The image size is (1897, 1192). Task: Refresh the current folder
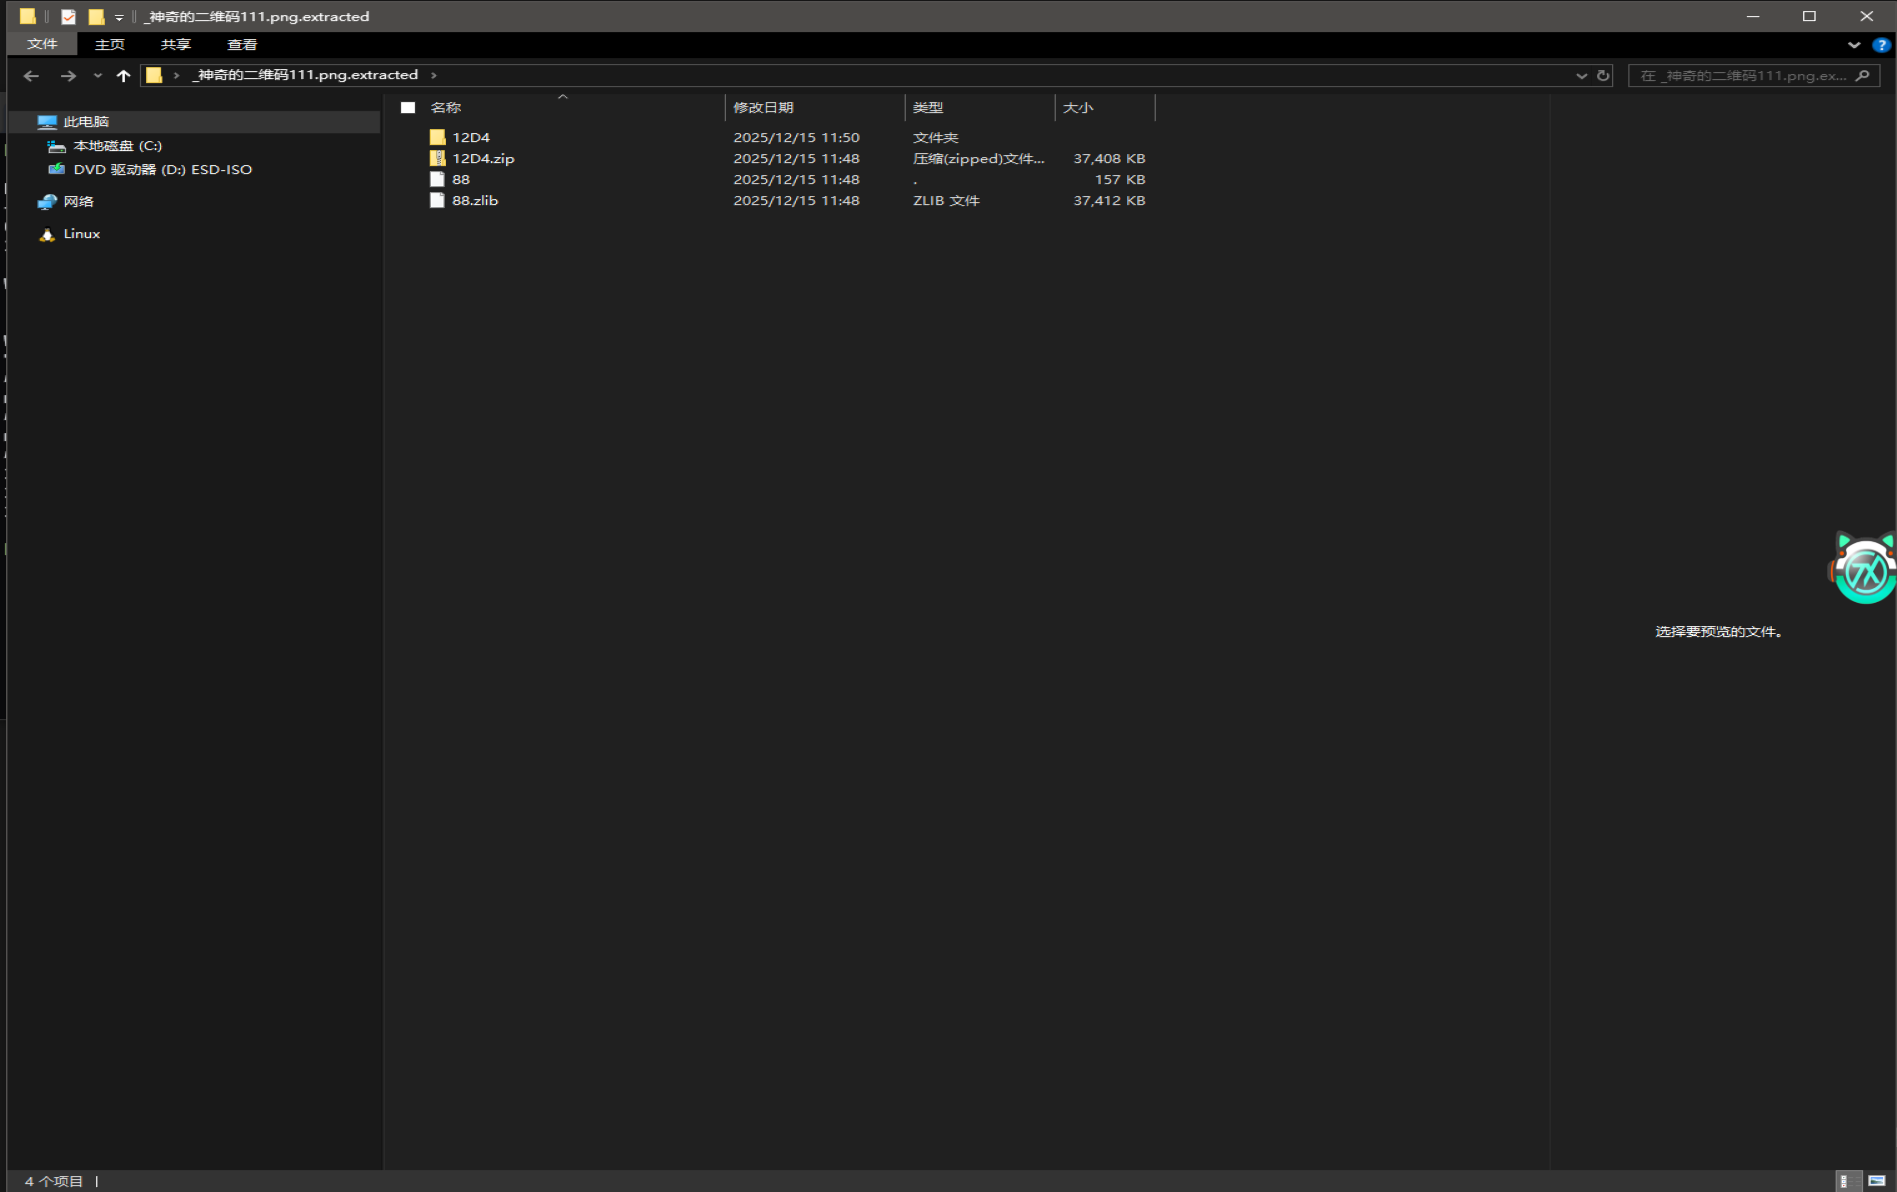1603,76
